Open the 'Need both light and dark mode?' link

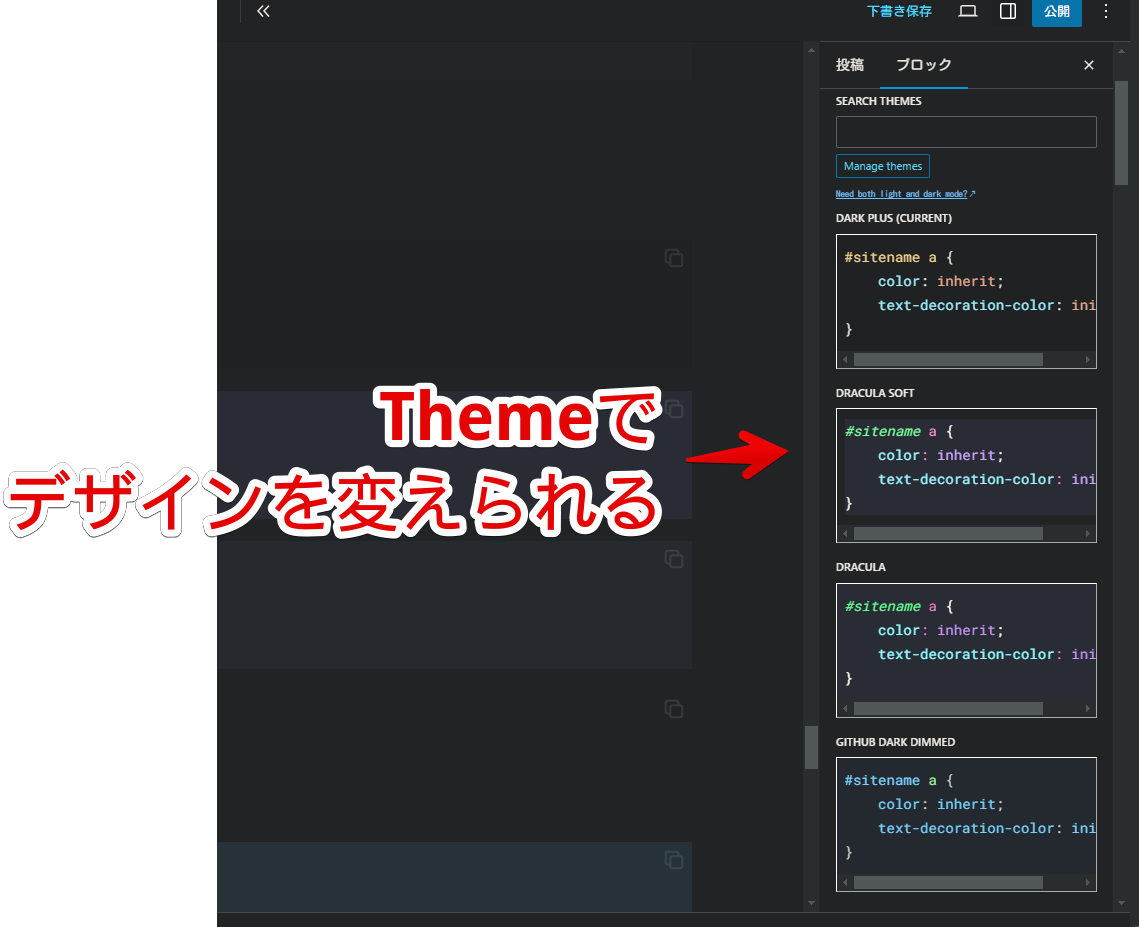point(904,194)
